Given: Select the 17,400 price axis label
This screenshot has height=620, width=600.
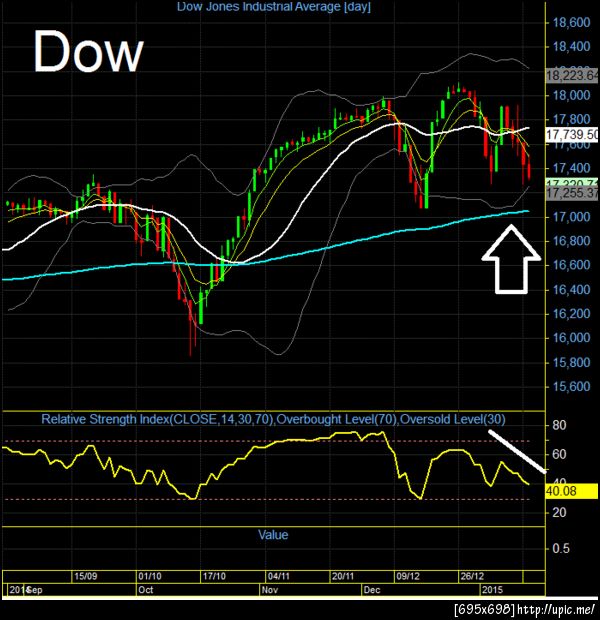Looking at the screenshot, I should [x=571, y=168].
